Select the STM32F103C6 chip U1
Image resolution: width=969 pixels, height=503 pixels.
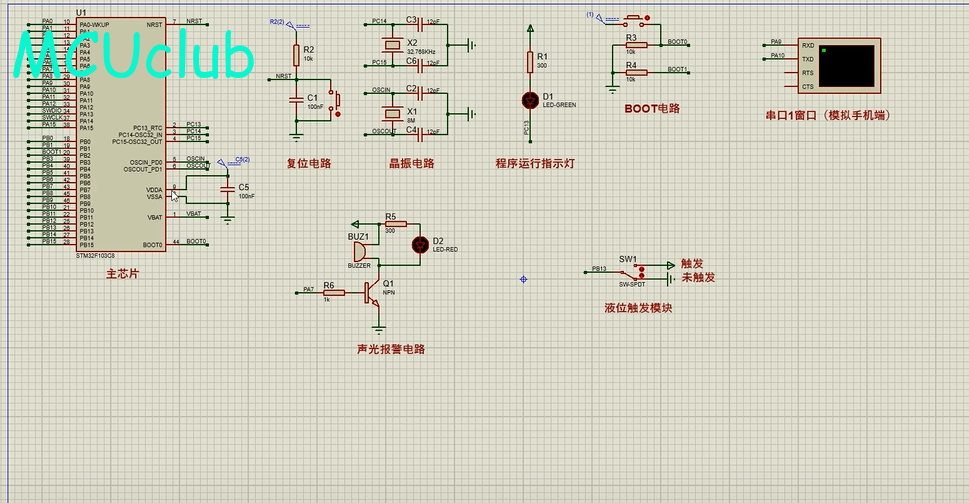click(121, 134)
